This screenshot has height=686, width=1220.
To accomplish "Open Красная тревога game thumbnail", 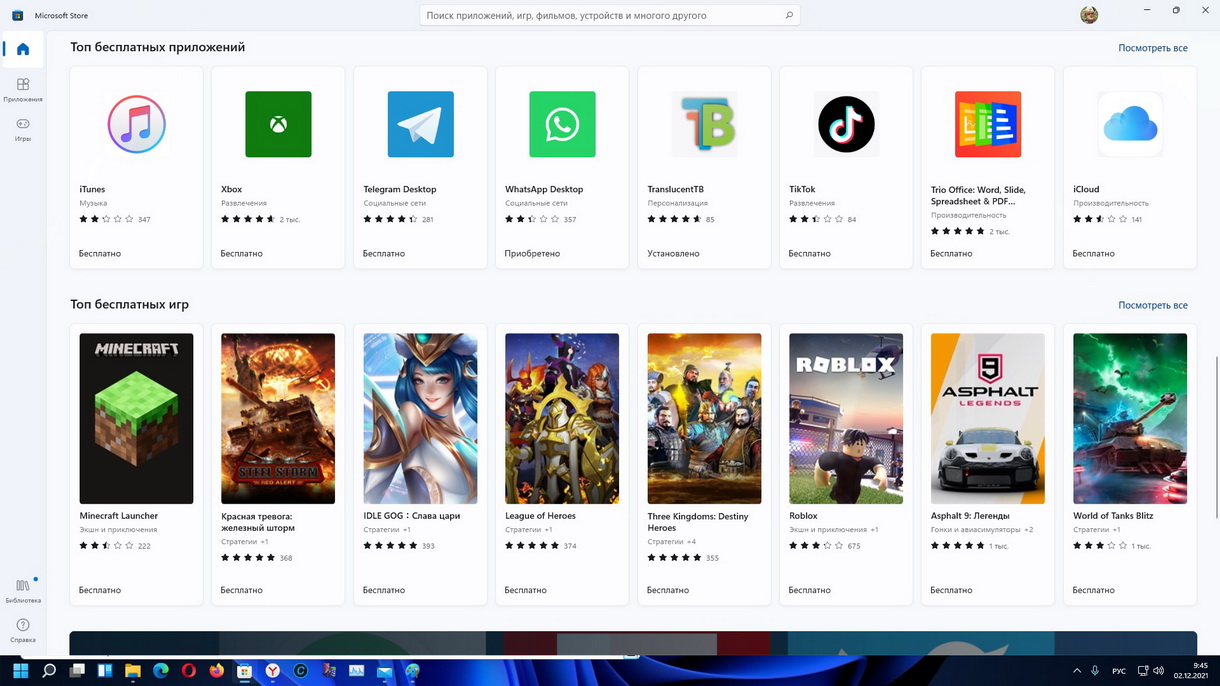I will (x=278, y=419).
